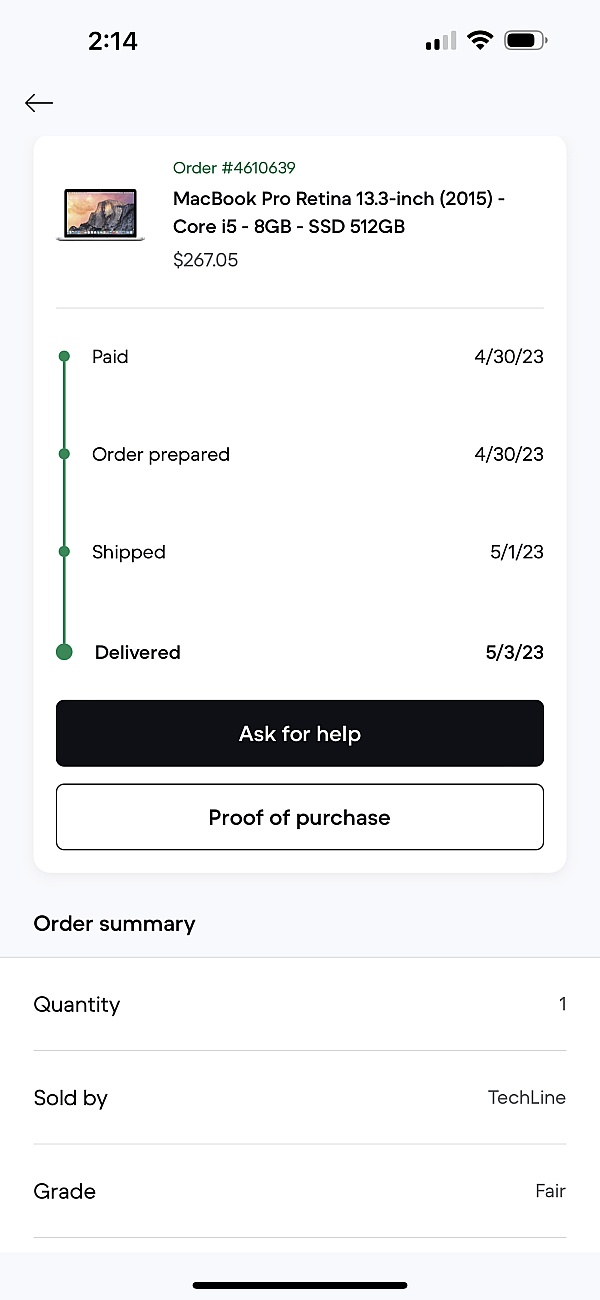Tap the 5/3/23 delivered date
The width and height of the screenshot is (600, 1300).
pos(514,652)
